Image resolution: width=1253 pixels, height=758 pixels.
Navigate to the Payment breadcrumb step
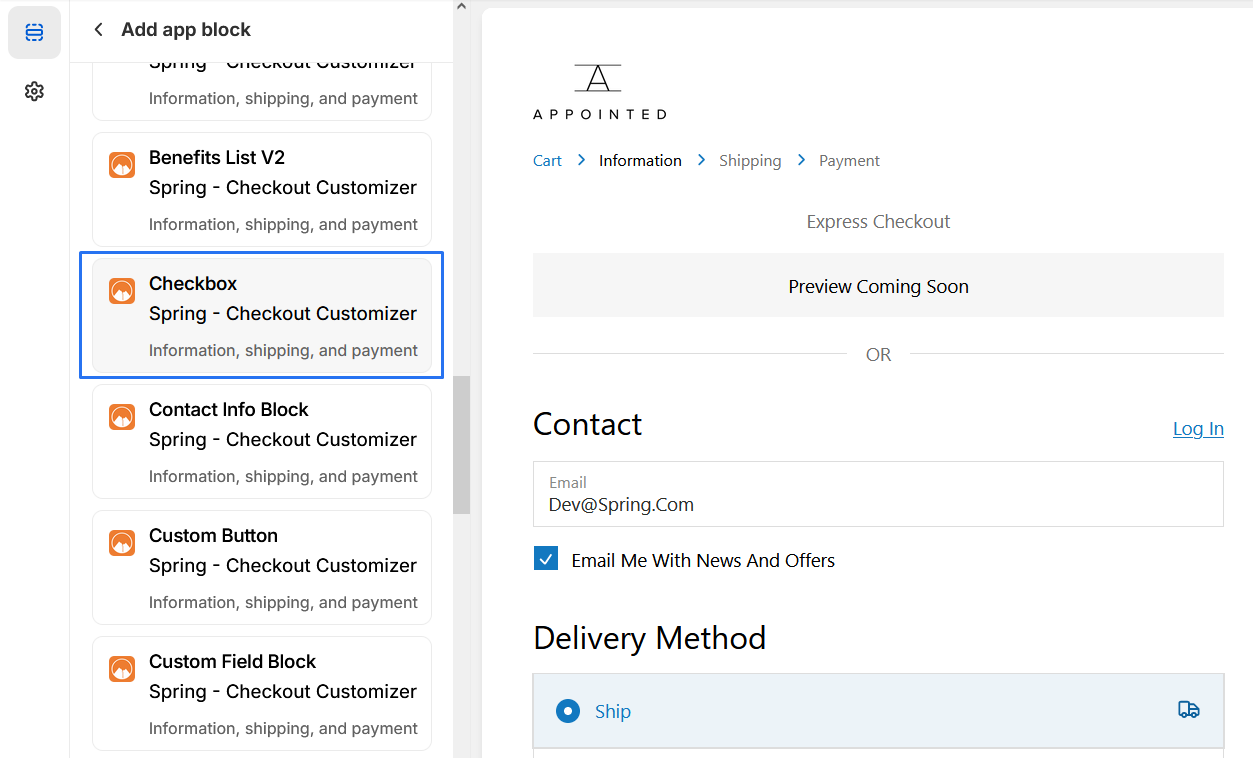click(849, 160)
